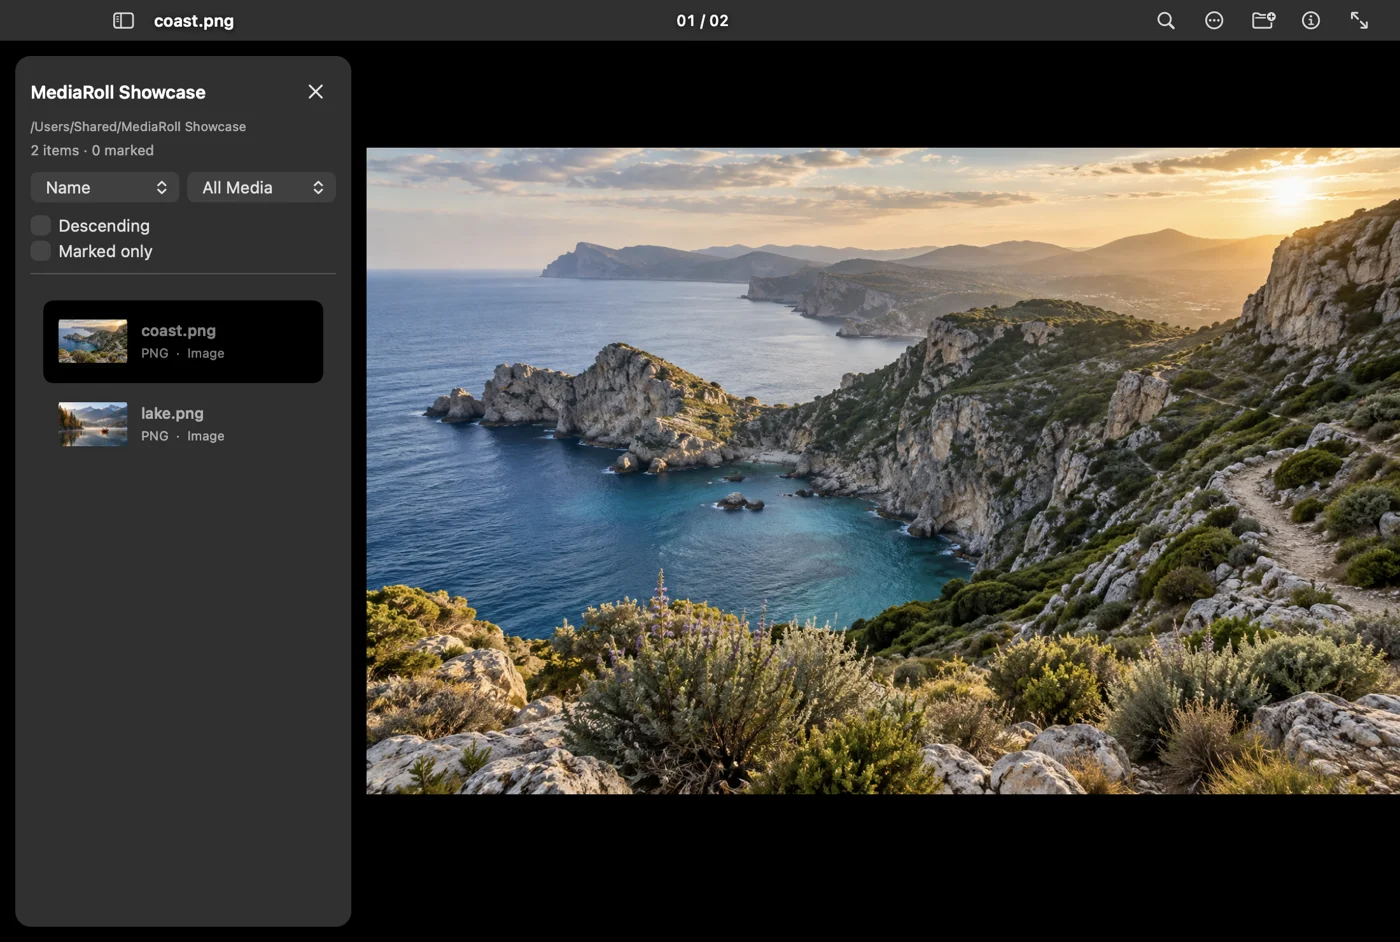Image resolution: width=1400 pixels, height=942 pixels.
Task: Click the /Users/Shared/MediaRoll Showcase path
Action: click(x=138, y=127)
